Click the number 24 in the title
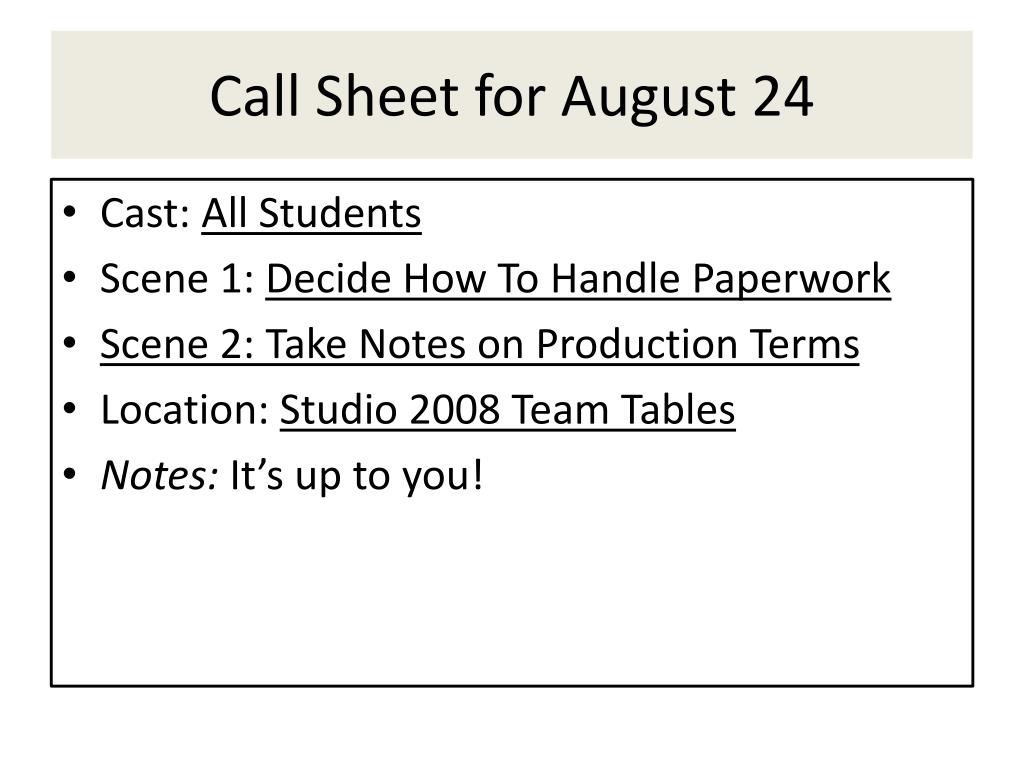 tap(782, 97)
